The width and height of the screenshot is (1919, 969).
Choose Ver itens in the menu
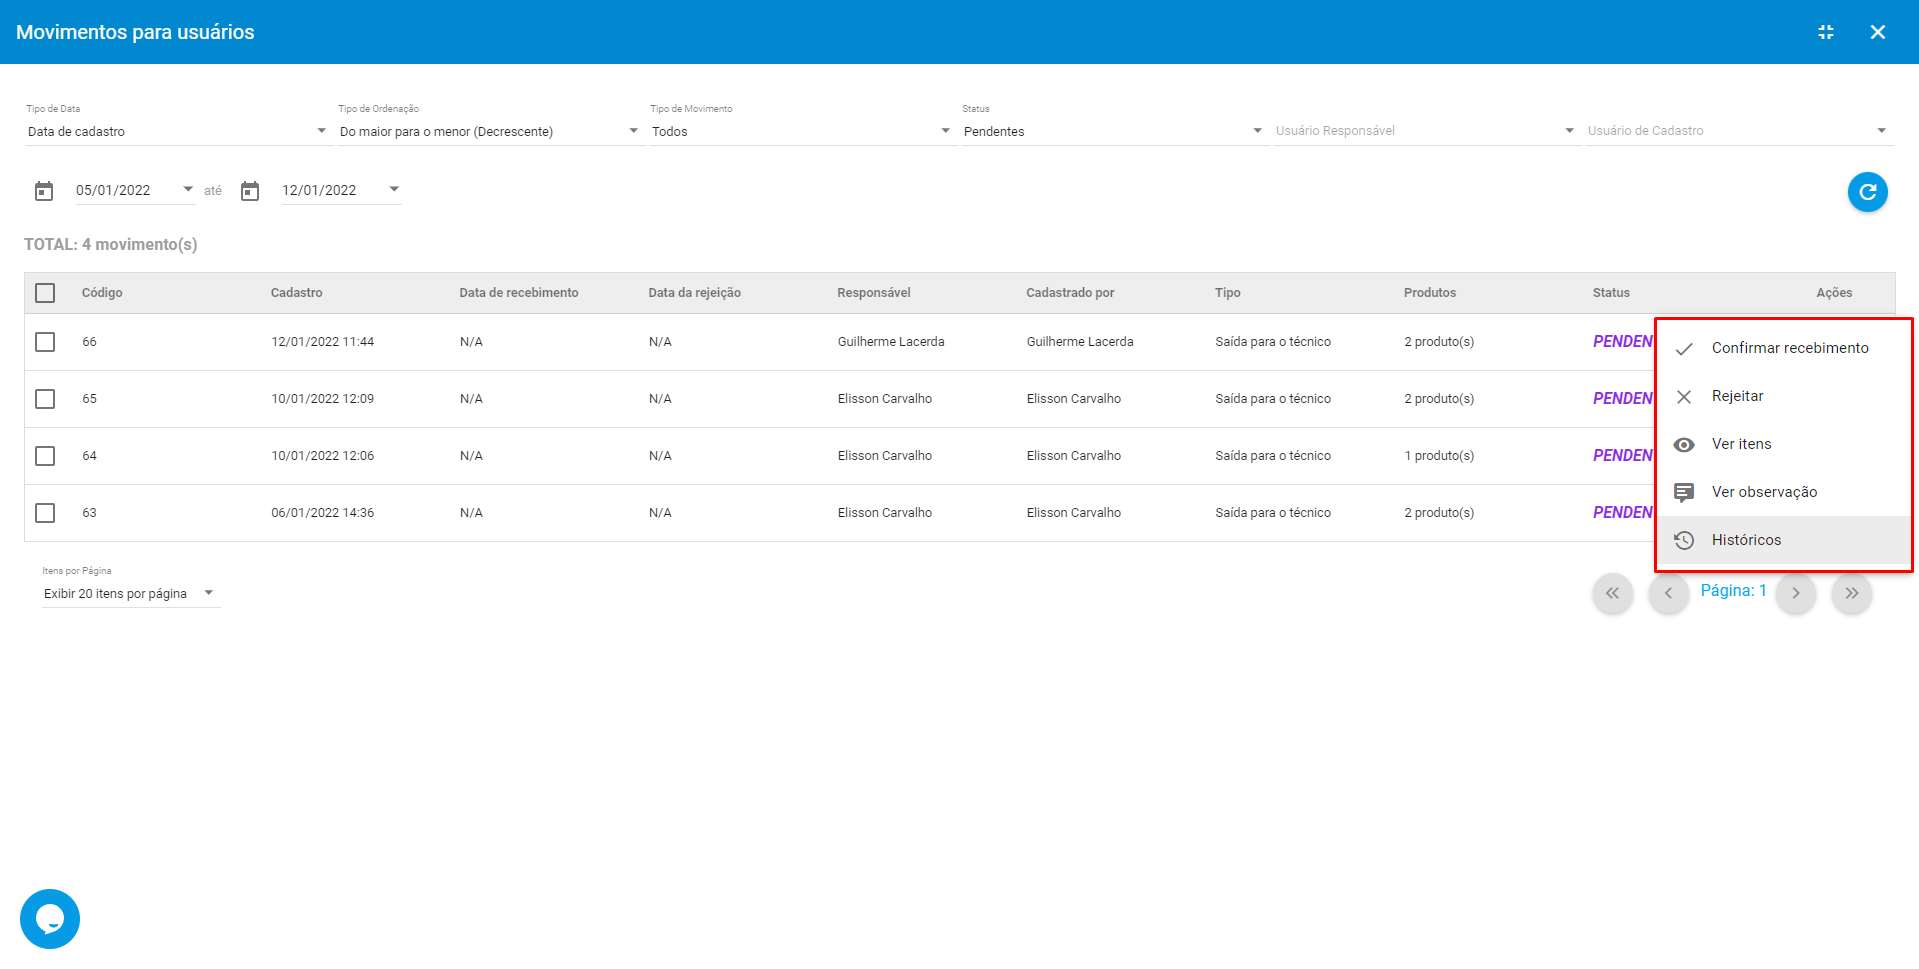pos(1784,444)
